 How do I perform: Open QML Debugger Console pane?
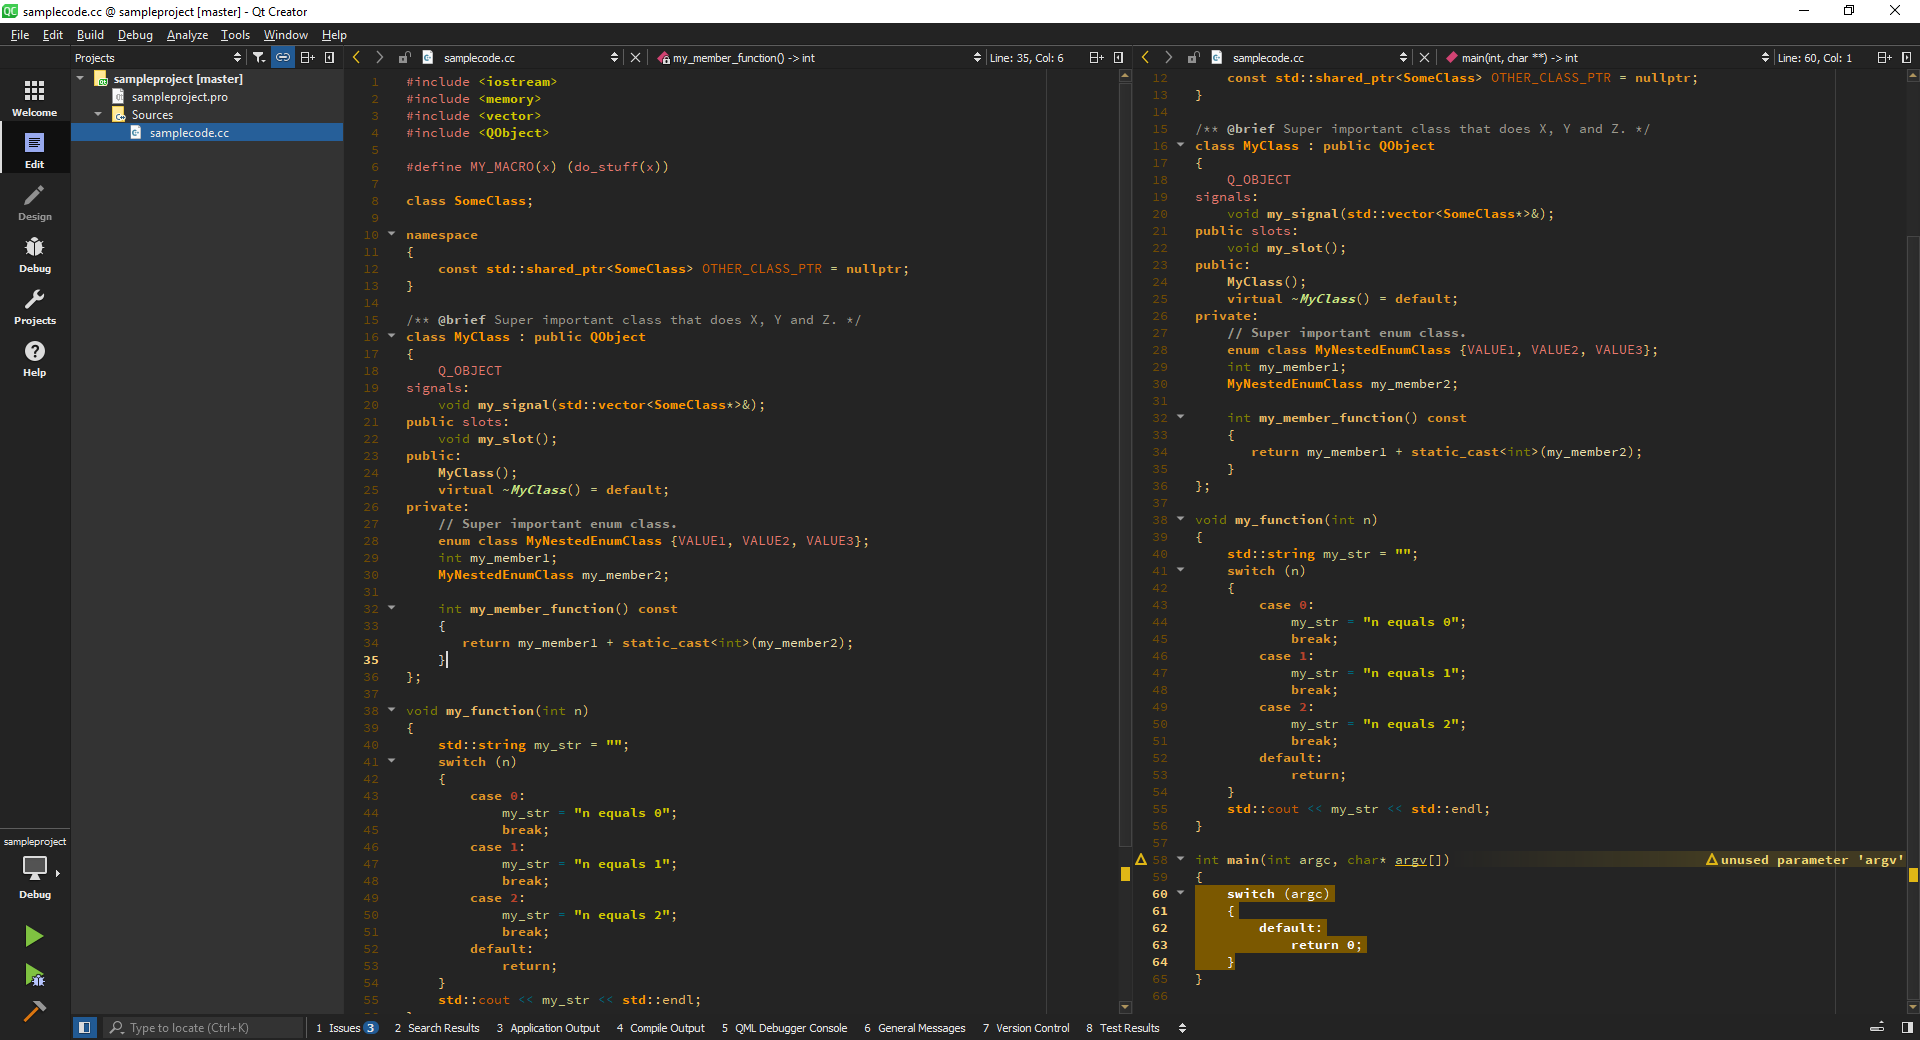tap(784, 1028)
